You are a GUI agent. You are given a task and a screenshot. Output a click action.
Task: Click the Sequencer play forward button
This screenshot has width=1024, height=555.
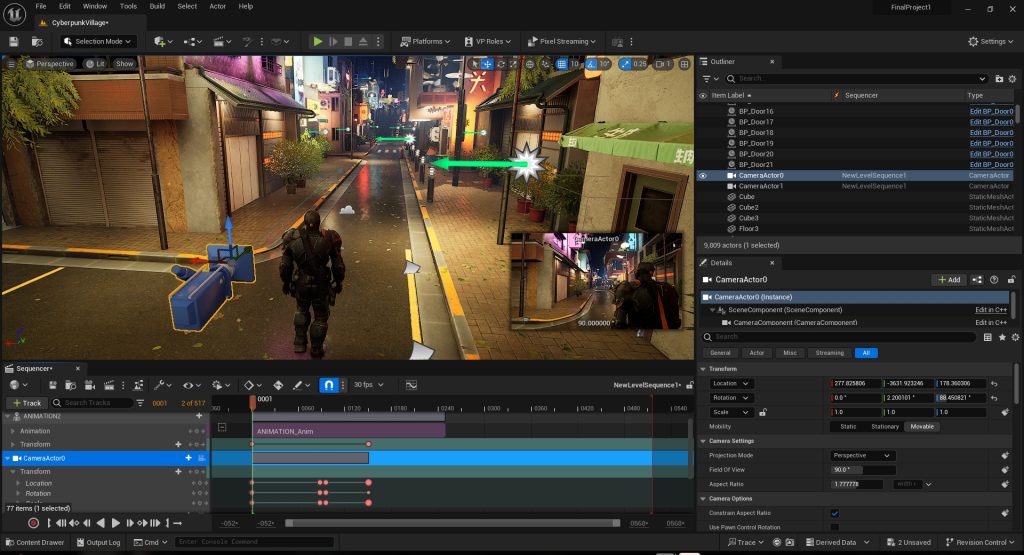116,523
